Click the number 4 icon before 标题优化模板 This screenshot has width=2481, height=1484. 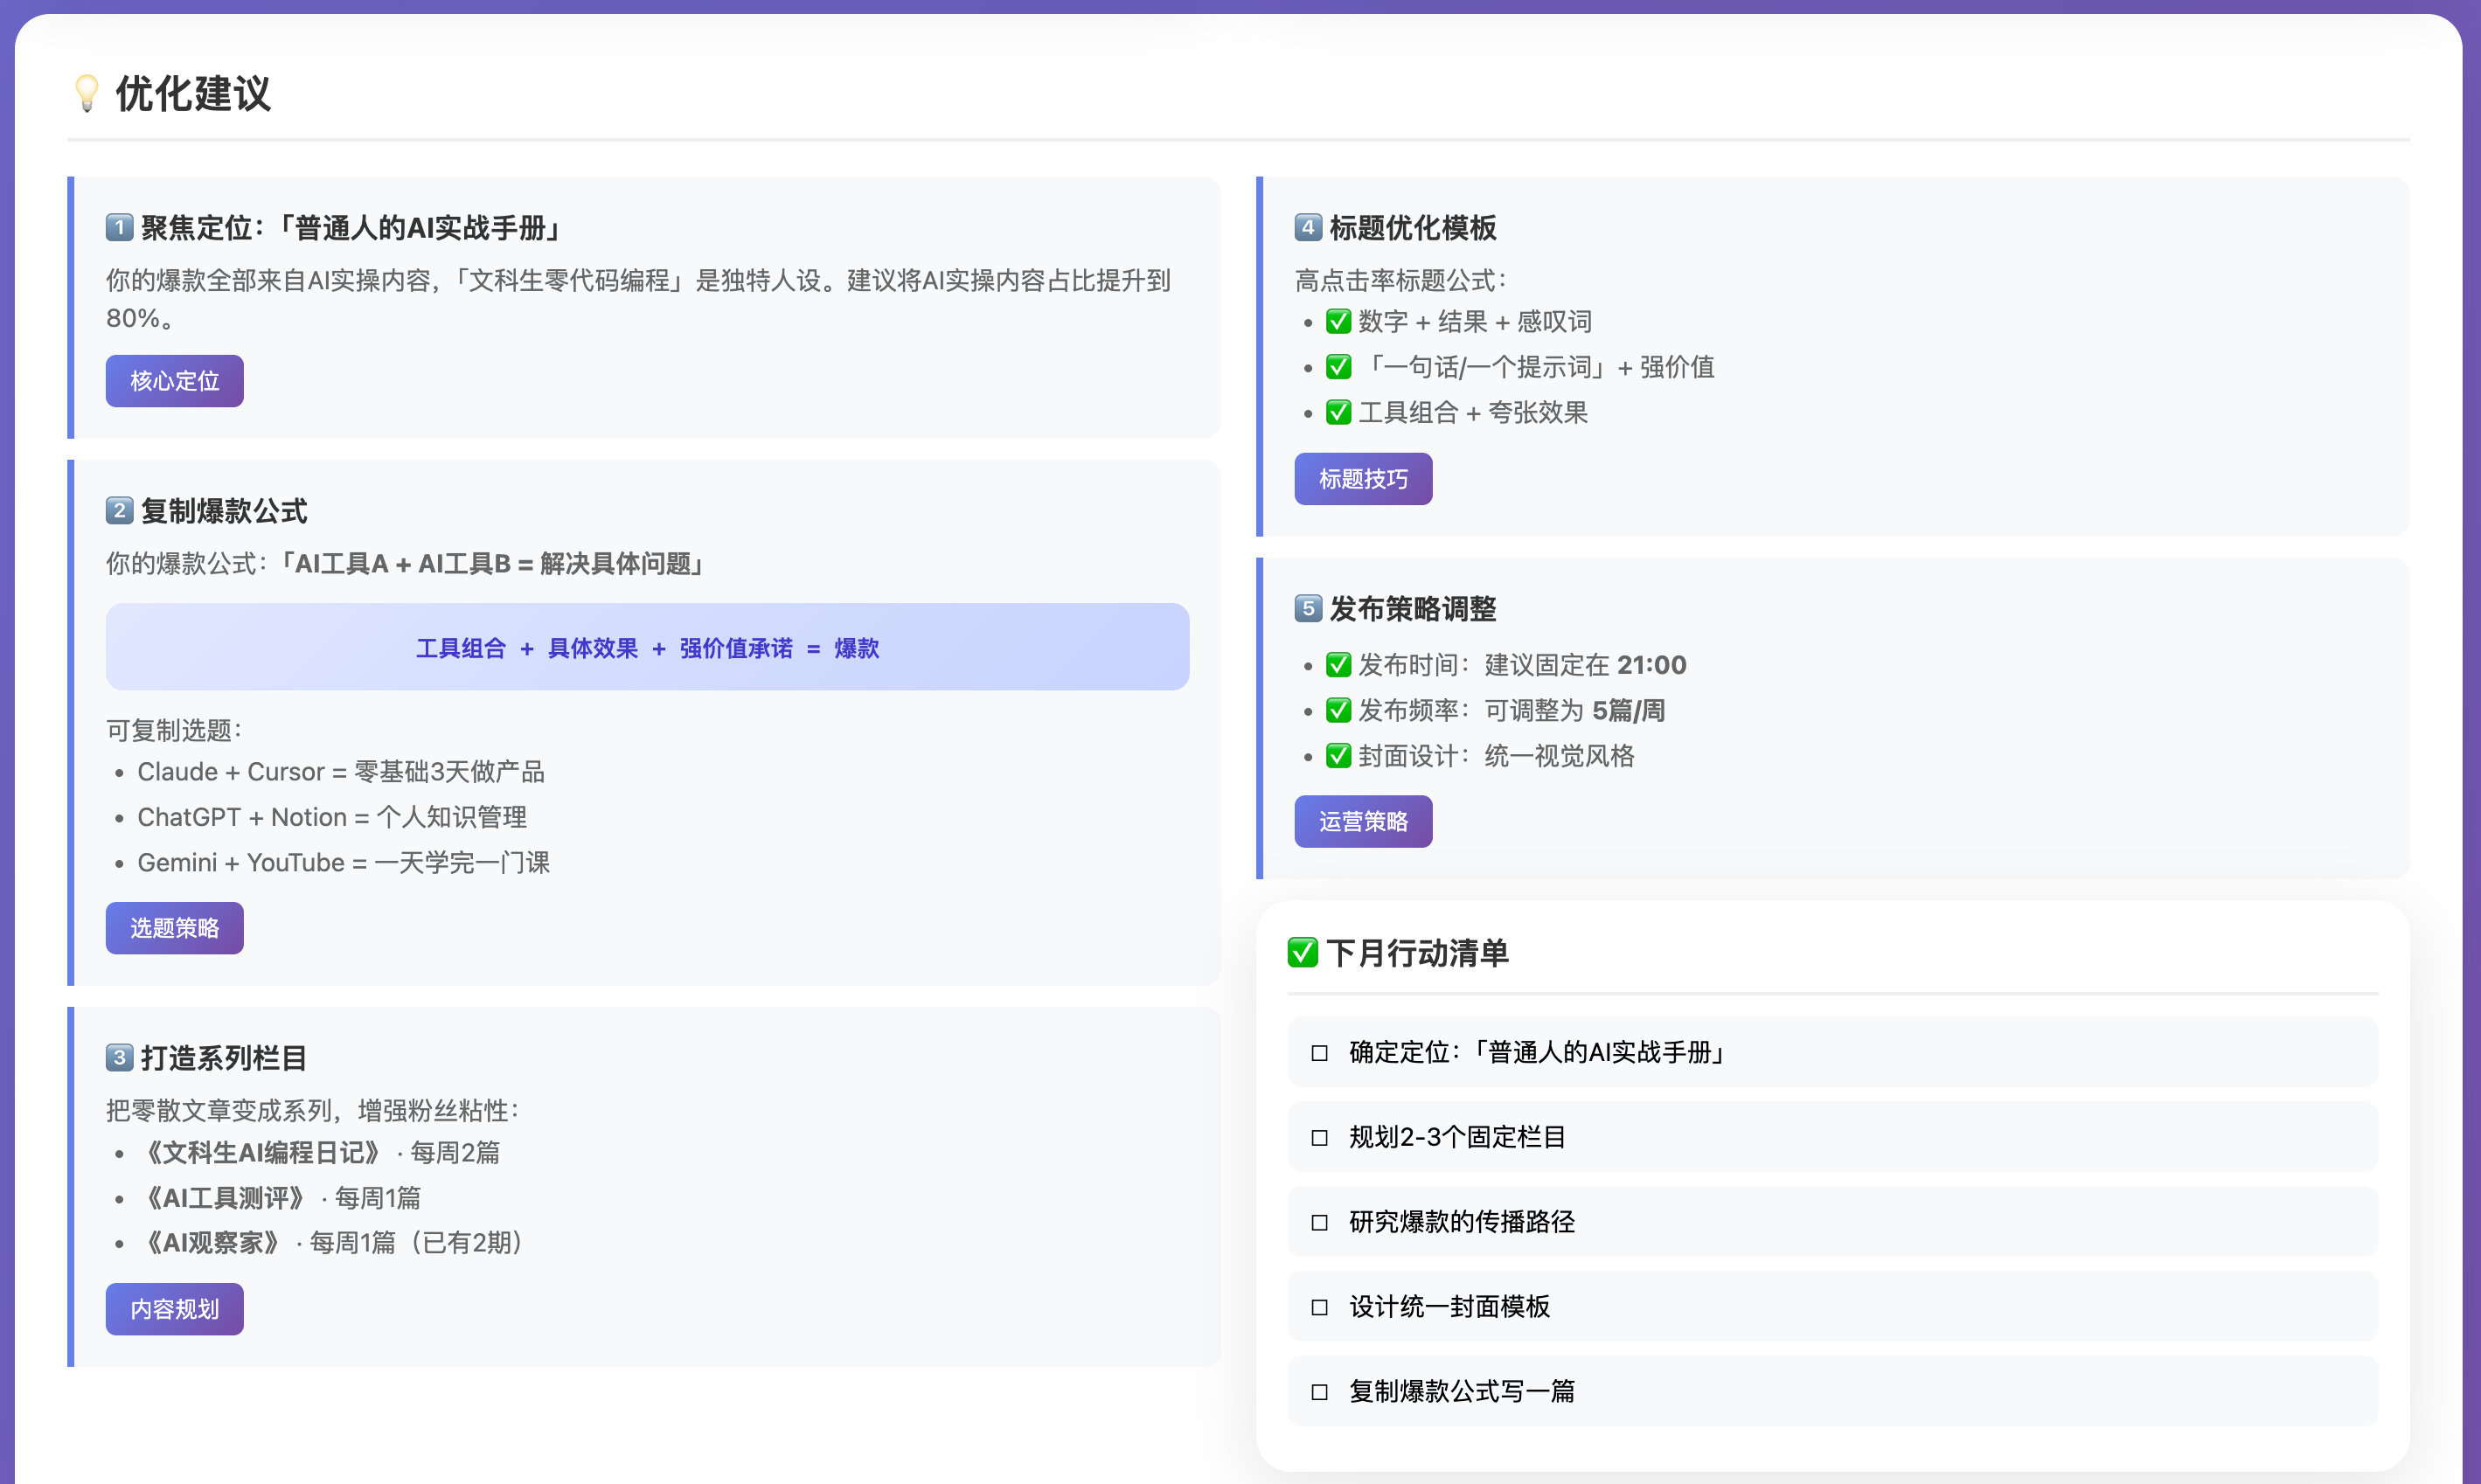coord(1307,227)
